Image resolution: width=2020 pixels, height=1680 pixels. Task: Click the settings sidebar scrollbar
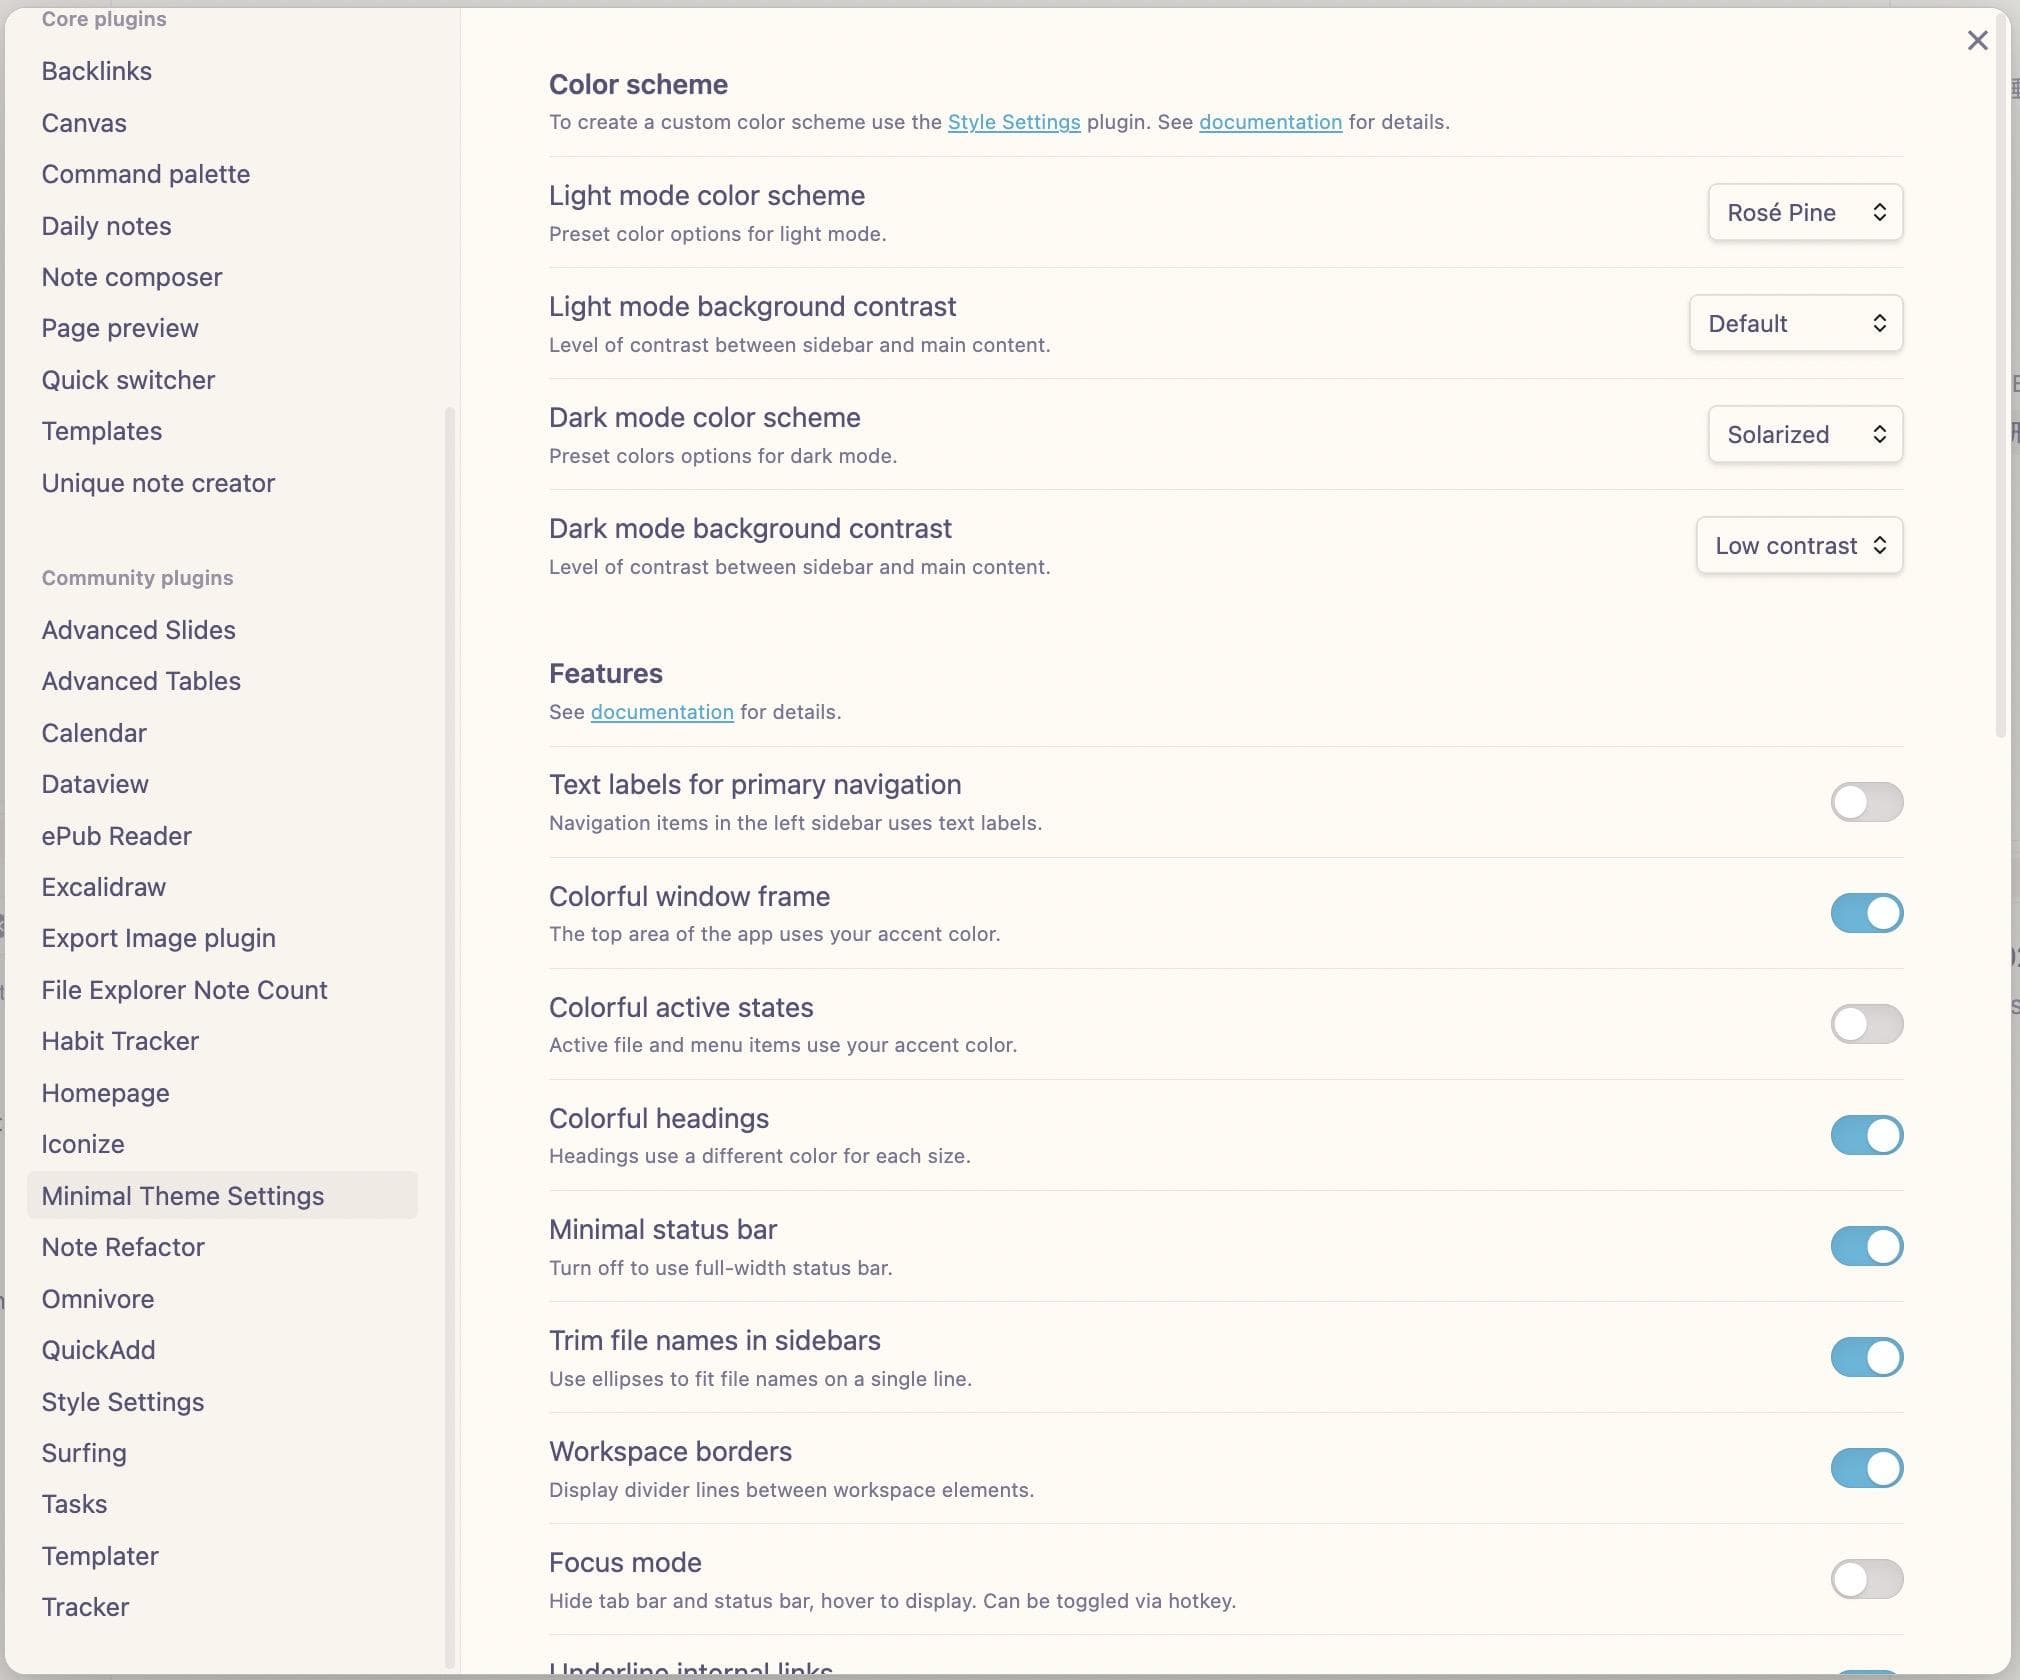[x=449, y=1035]
